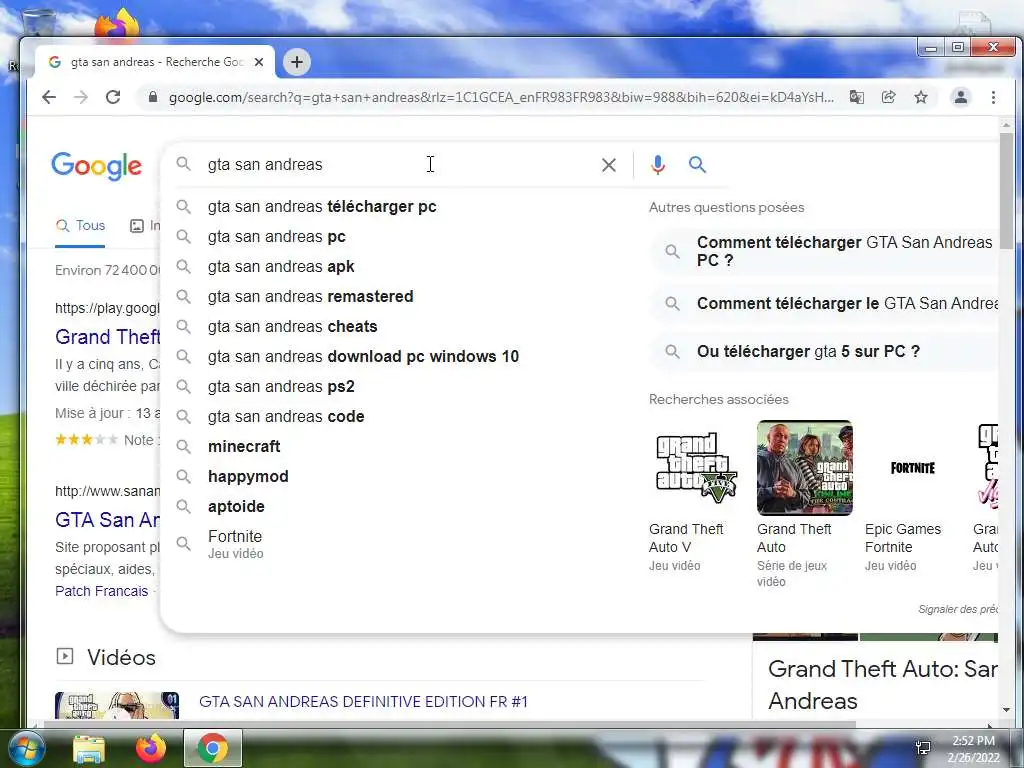1024x768 pixels.
Task: Click inside the gta san andreas search field
Action: pyautogui.click(x=398, y=165)
